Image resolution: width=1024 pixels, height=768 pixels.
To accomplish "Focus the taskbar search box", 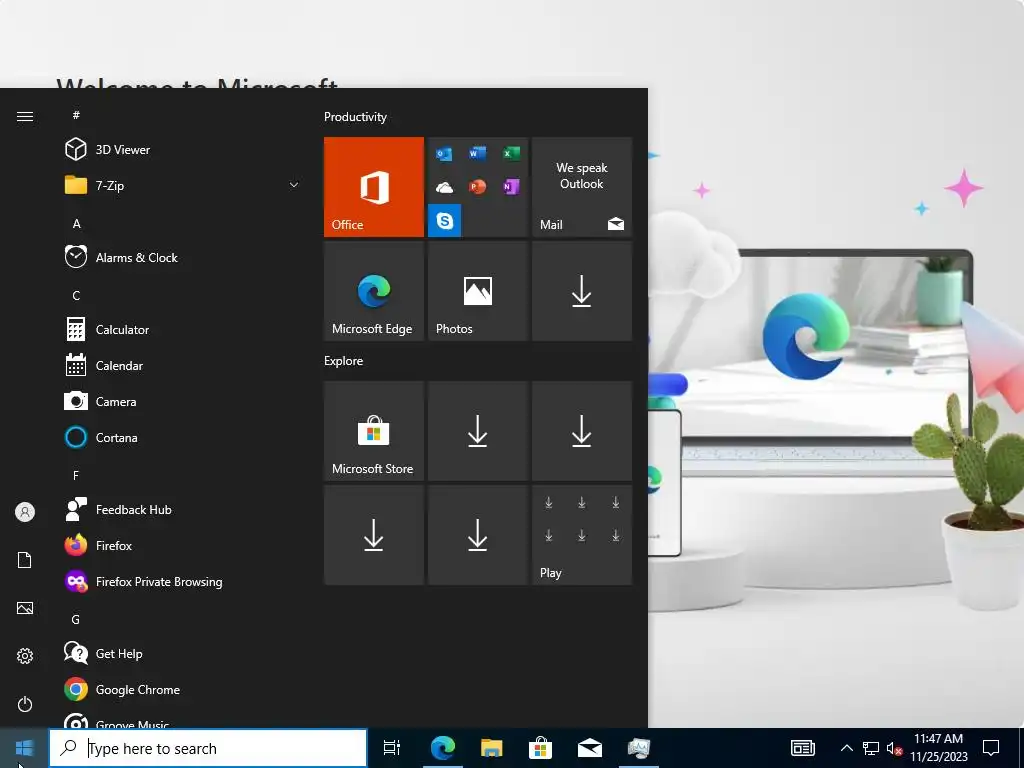I will click(208, 748).
